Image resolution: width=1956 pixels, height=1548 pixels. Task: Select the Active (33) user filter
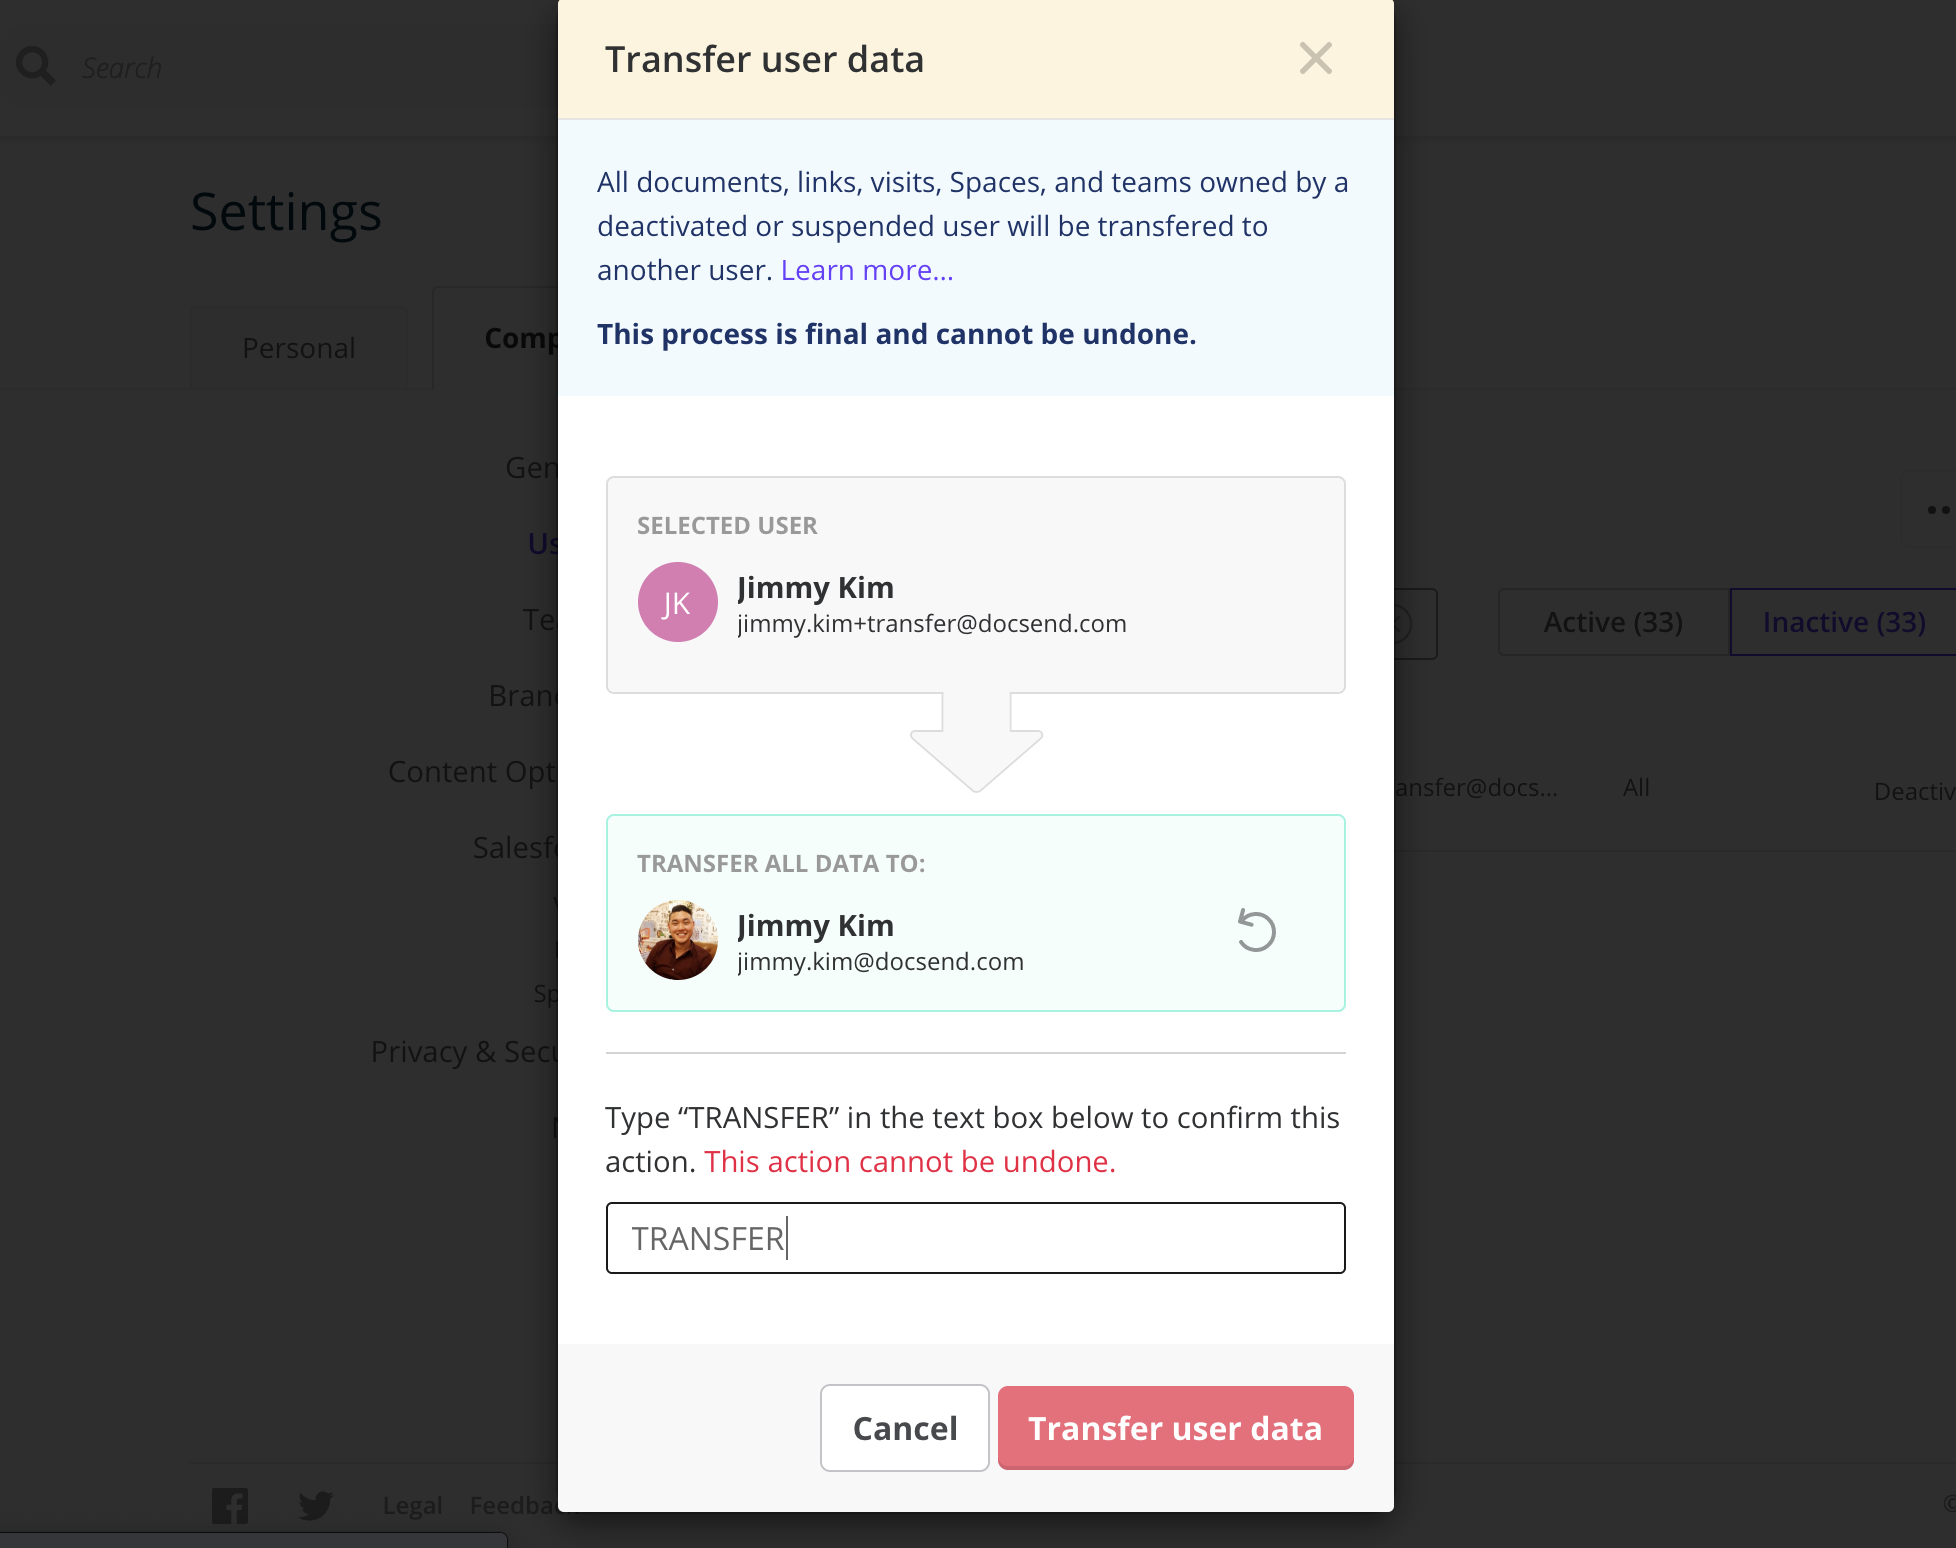click(1613, 622)
